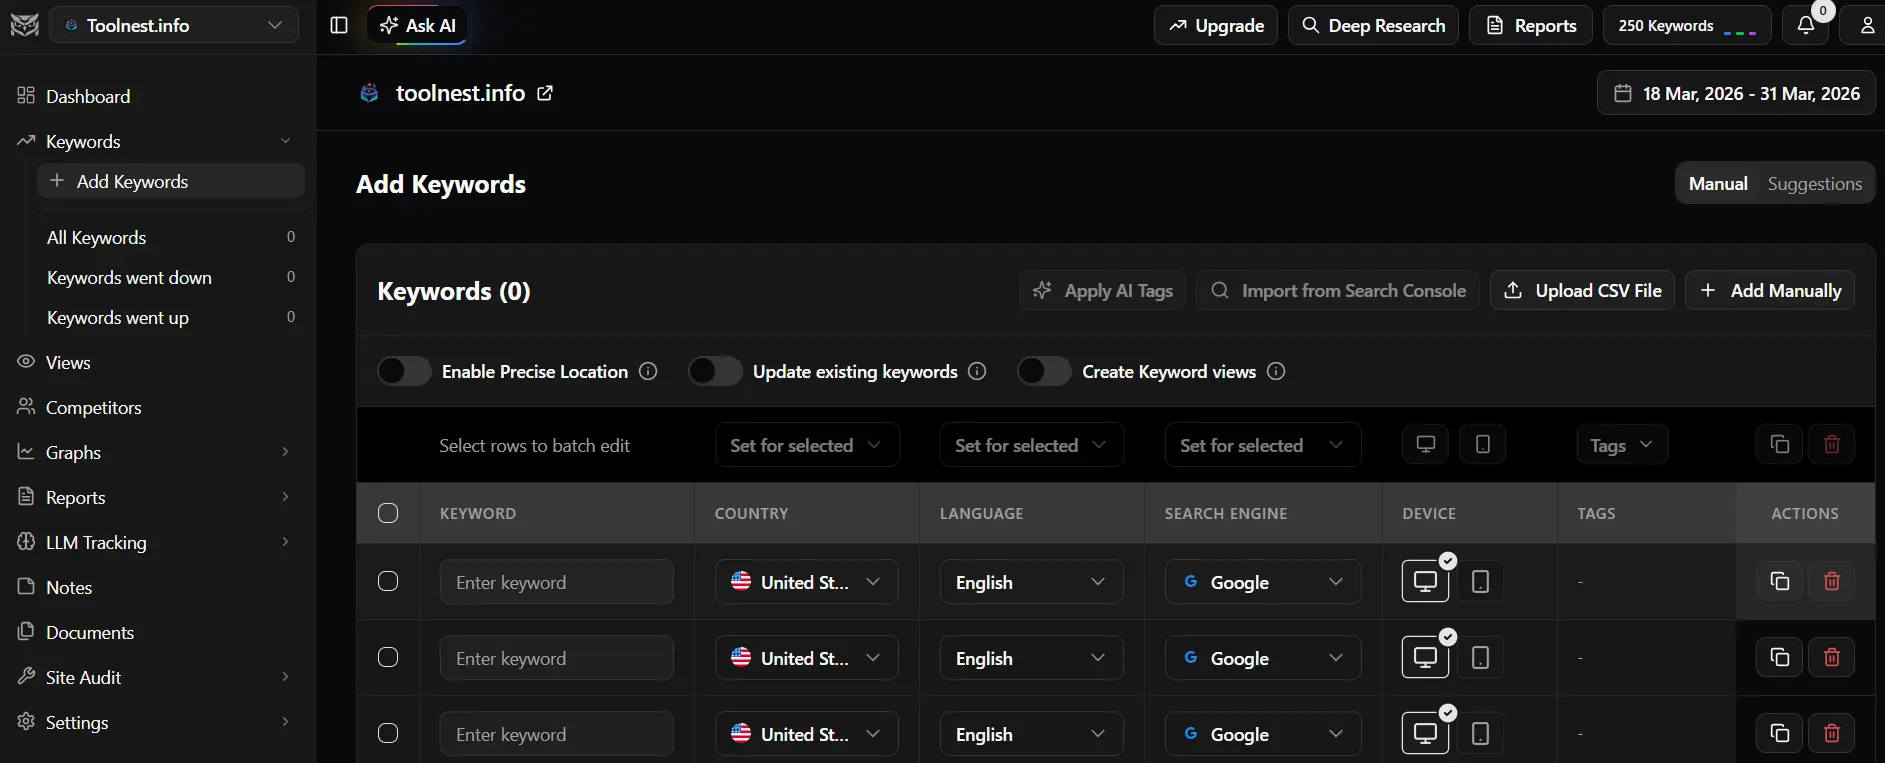The width and height of the screenshot is (1885, 763).
Task: Select mobile device in first keyword row
Action: coord(1481,581)
